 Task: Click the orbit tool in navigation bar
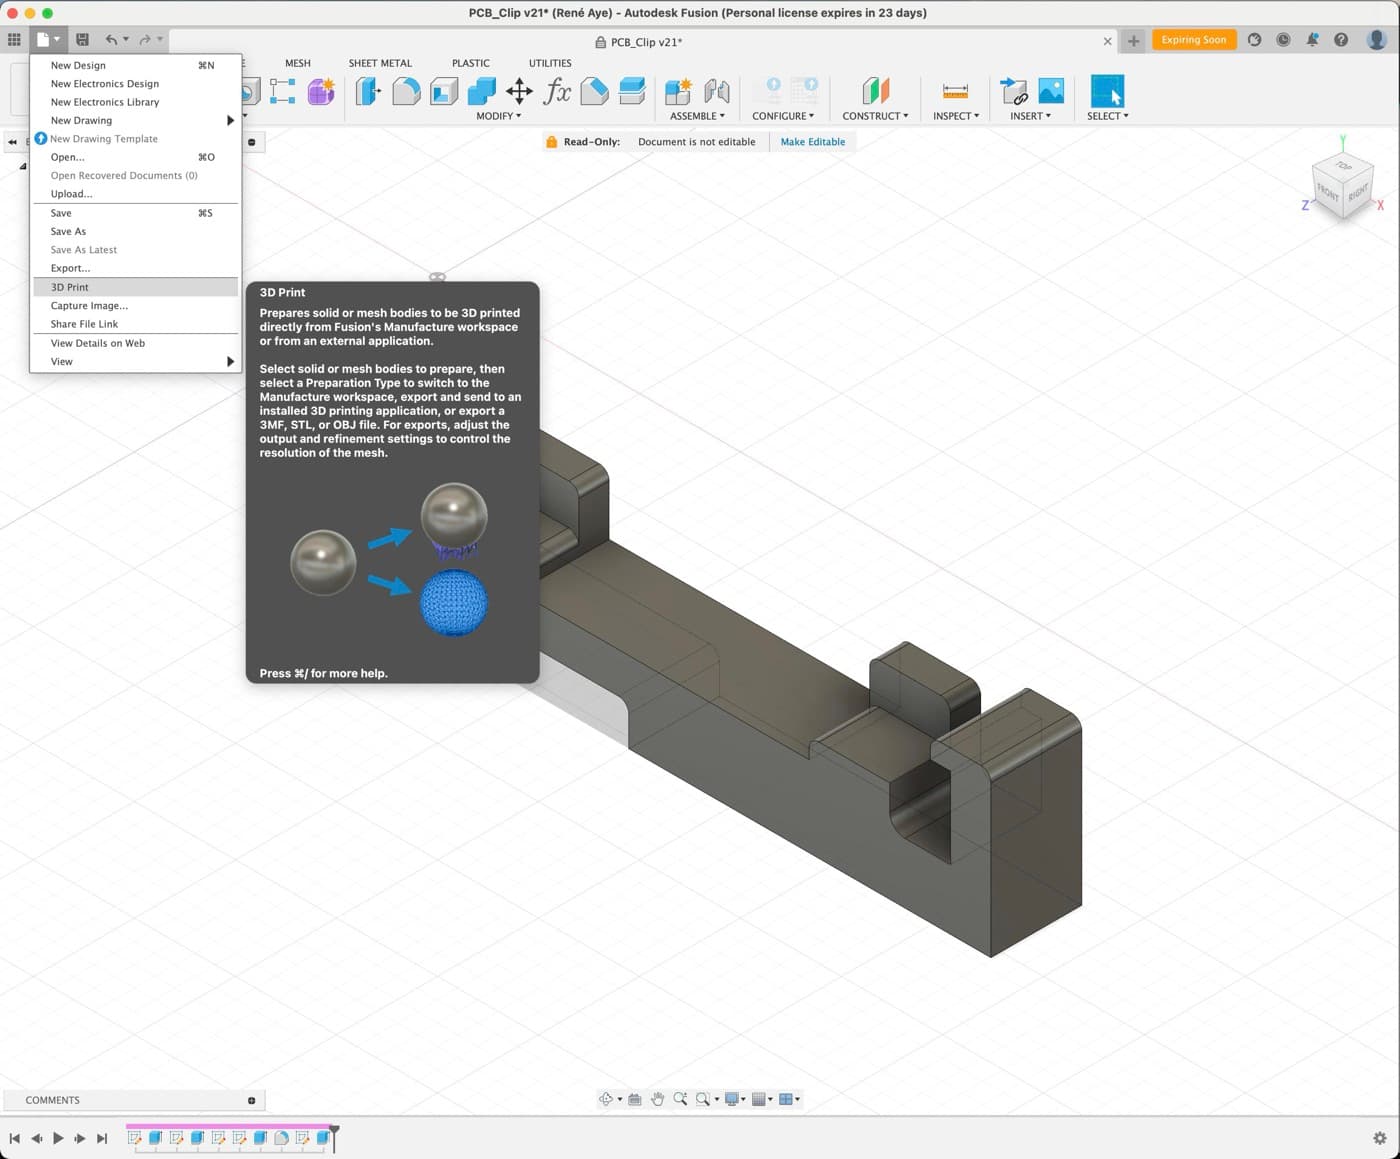click(606, 1099)
